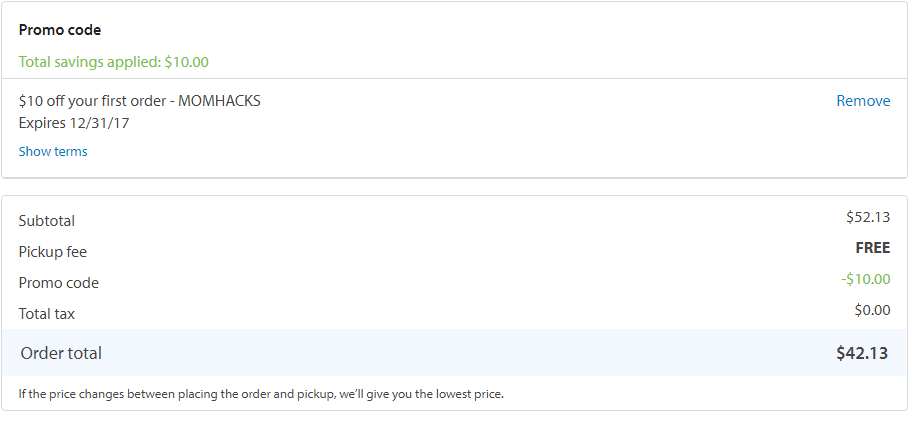Select the $0.00 tax amount
Image resolution: width=921 pixels, height=440 pixels.
point(872,310)
